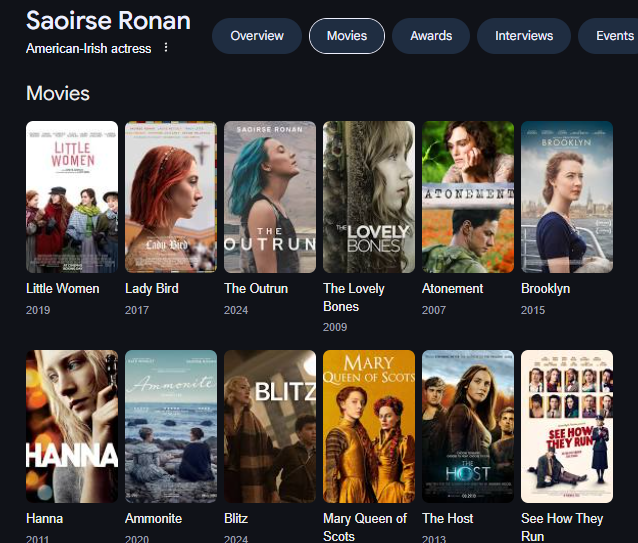This screenshot has height=543, width=638.
Task: Open the three-dot more options menu
Action: pos(166,48)
